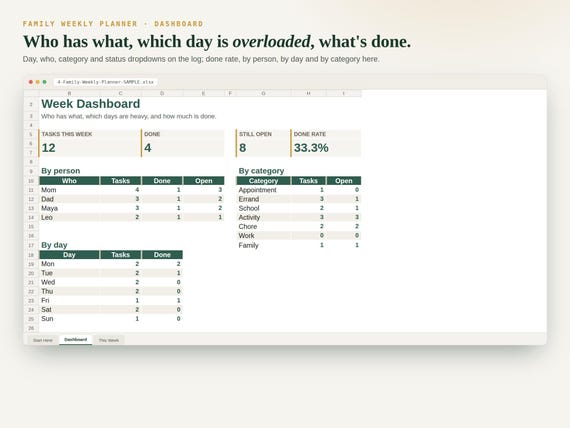Click the Sun row label
Image resolution: width=570 pixels, height=428 pixels.
47,319
